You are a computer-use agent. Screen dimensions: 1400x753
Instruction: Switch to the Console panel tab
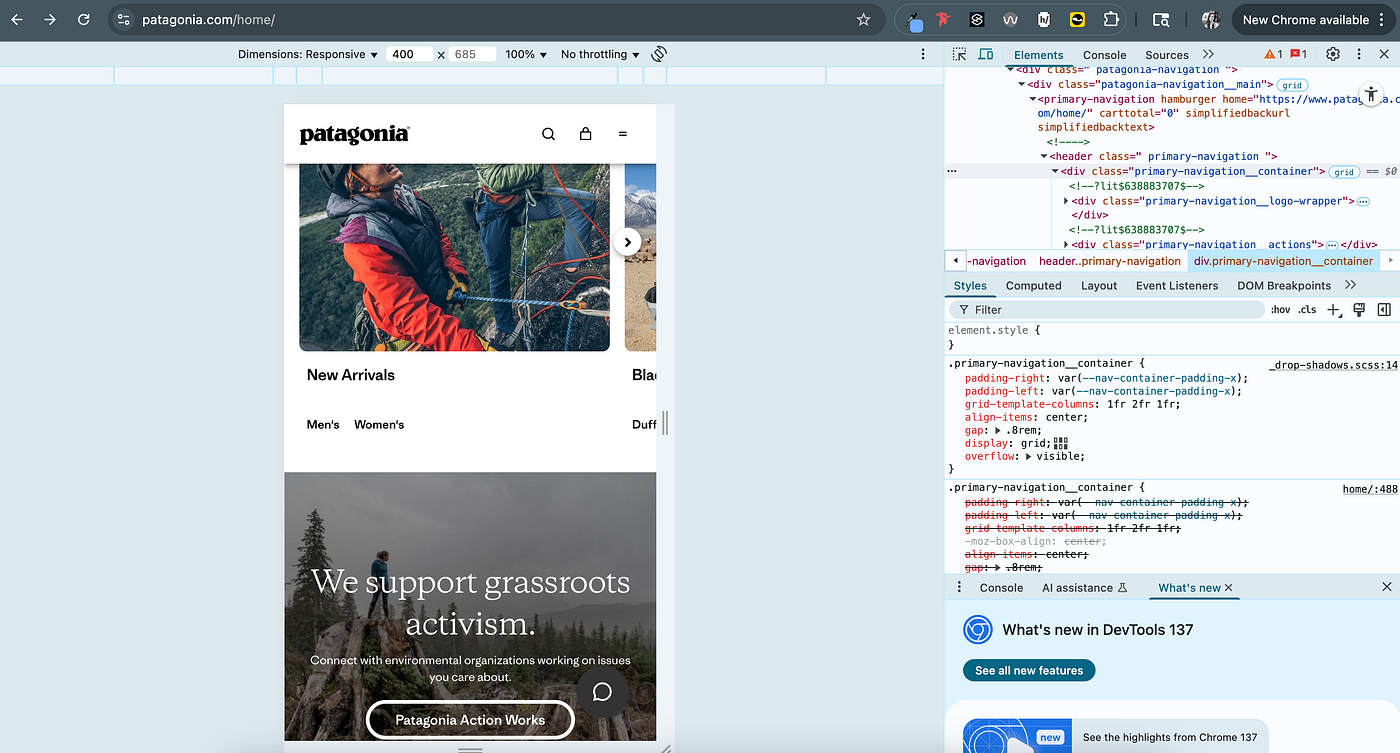coord(1104,55)
